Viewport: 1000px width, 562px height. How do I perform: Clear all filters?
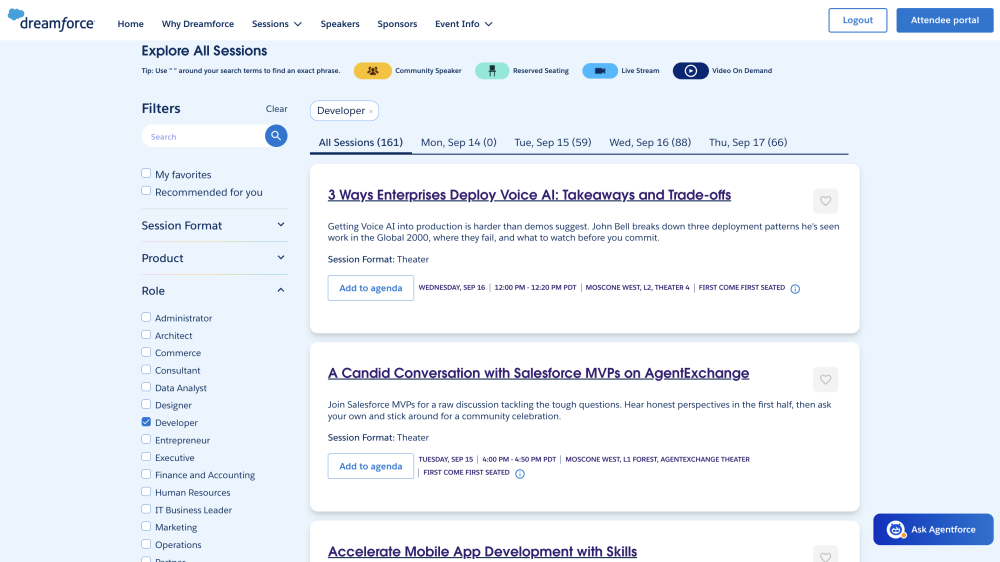tap(277, 108)
